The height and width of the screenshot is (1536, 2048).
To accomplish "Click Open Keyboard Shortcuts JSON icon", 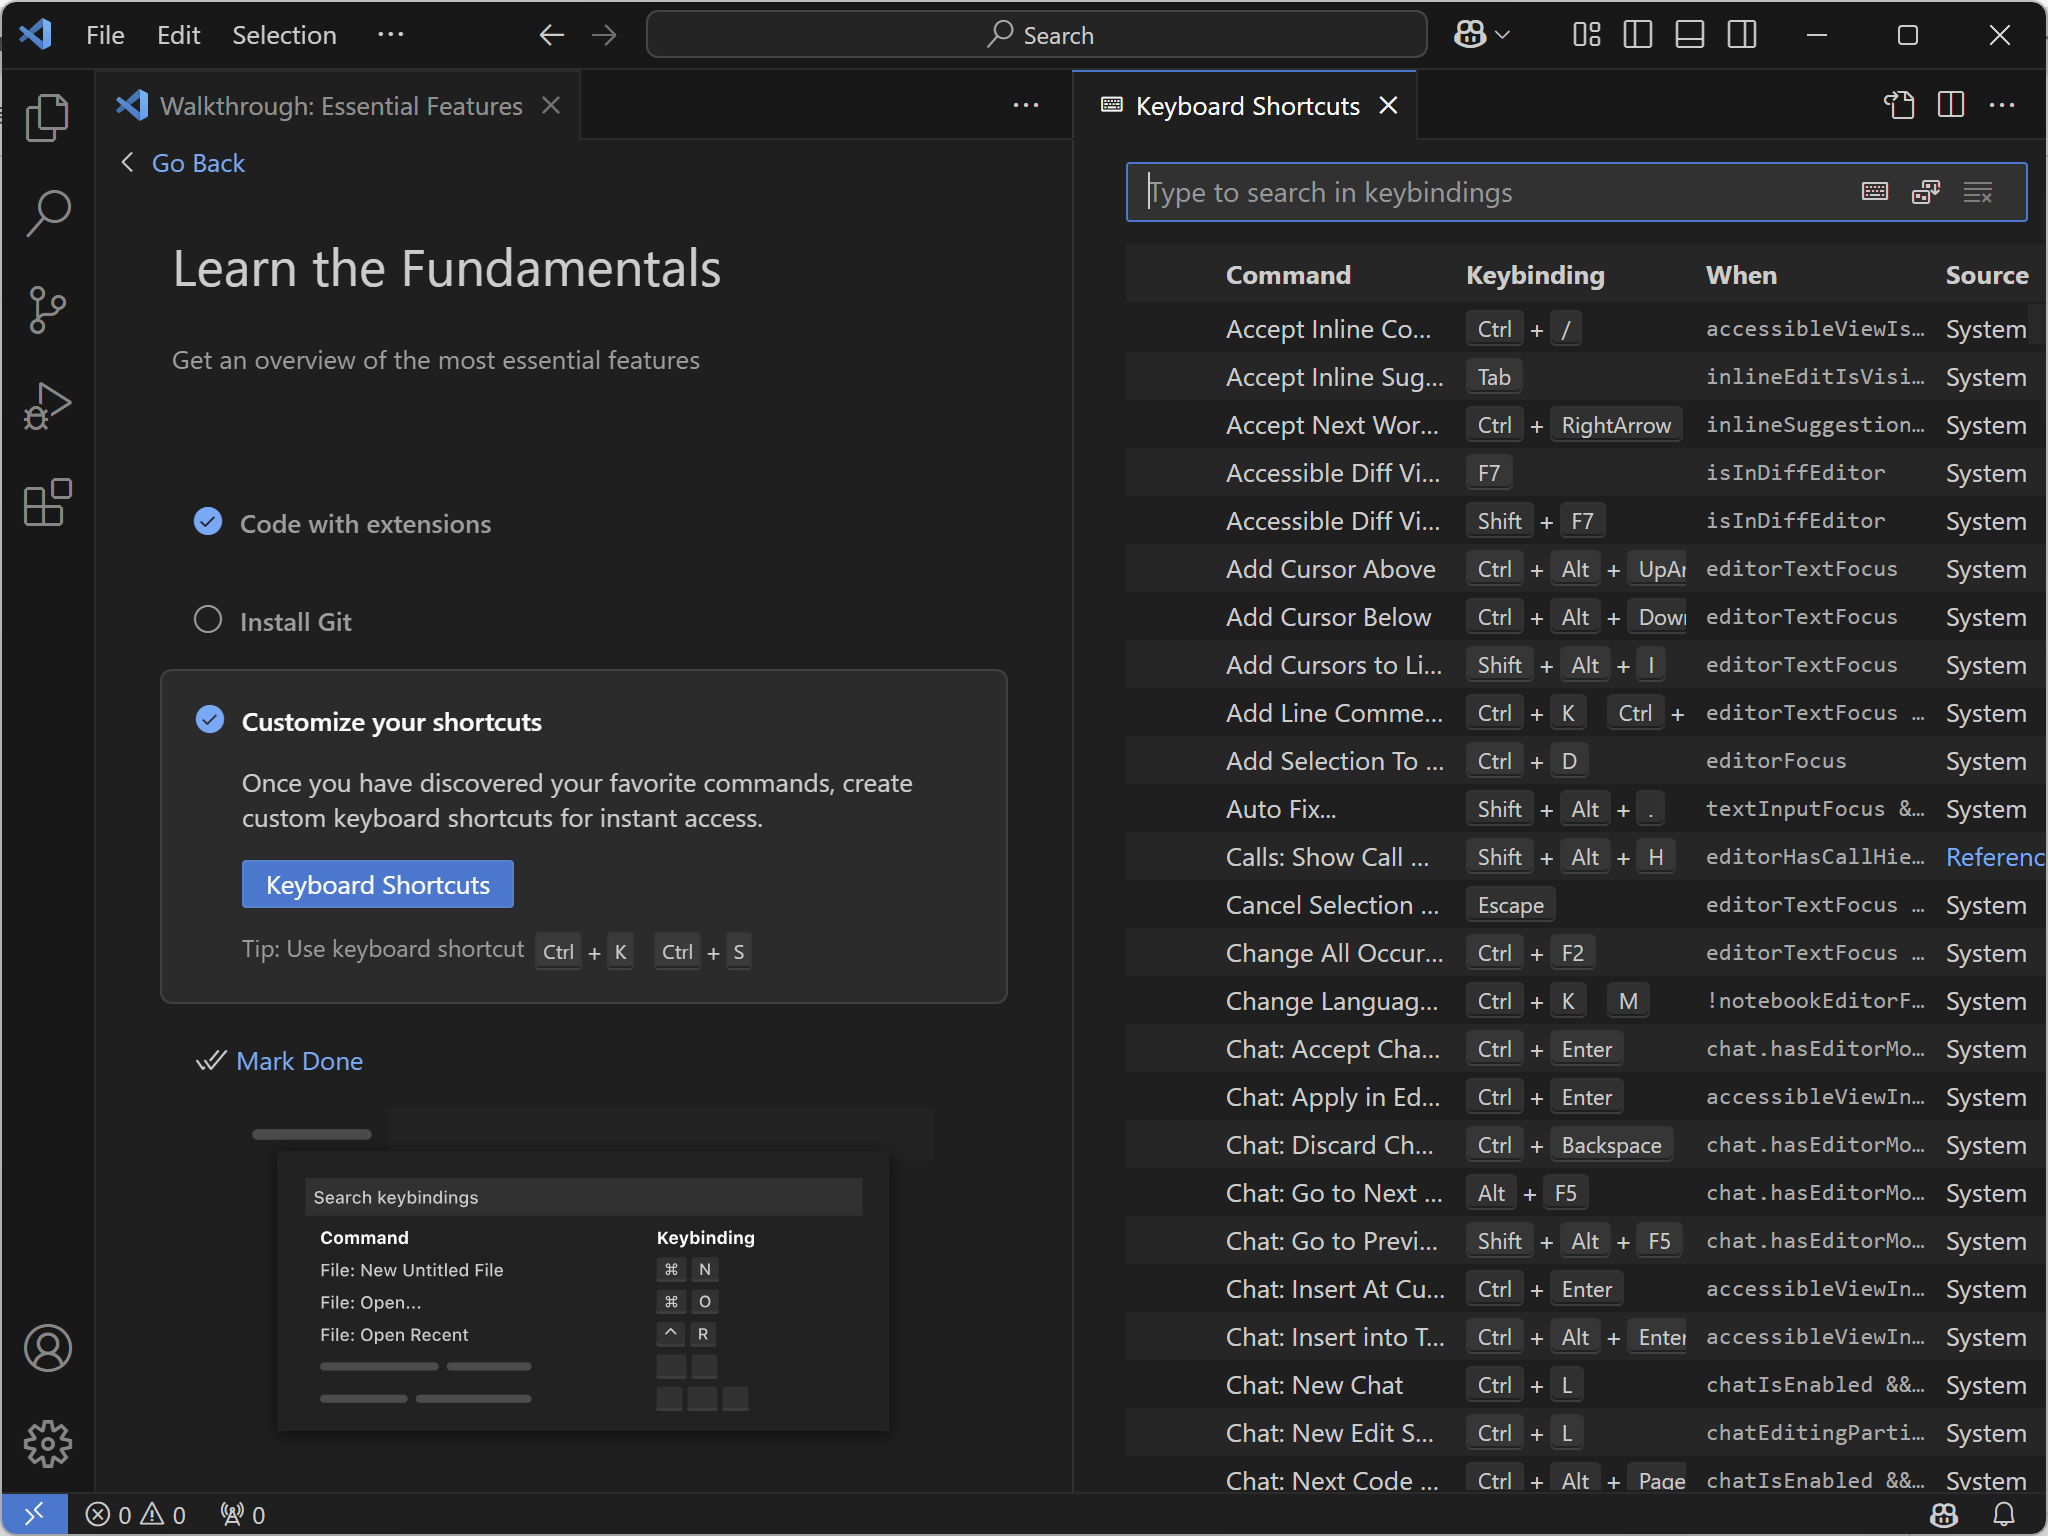I will pyautogui.click(x=1899, y=105).
